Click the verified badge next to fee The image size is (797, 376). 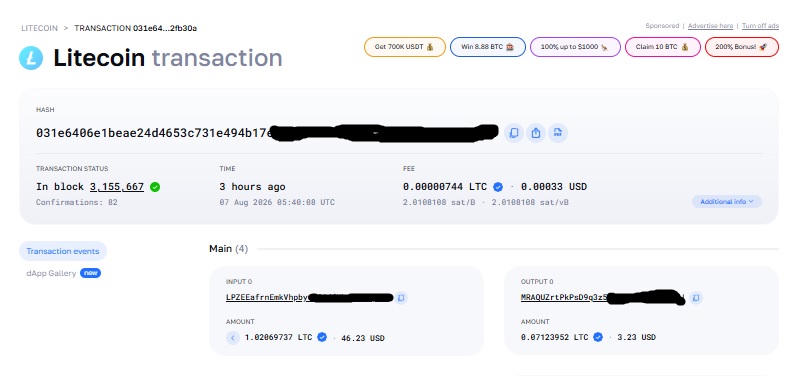pos(498,187)
